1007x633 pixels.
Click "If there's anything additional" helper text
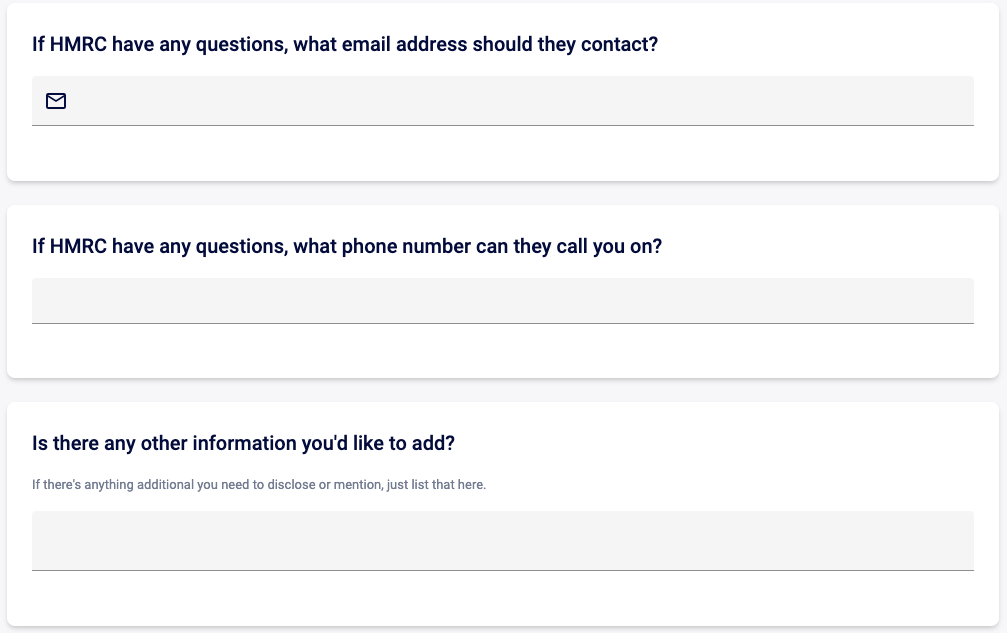[113, 485]
